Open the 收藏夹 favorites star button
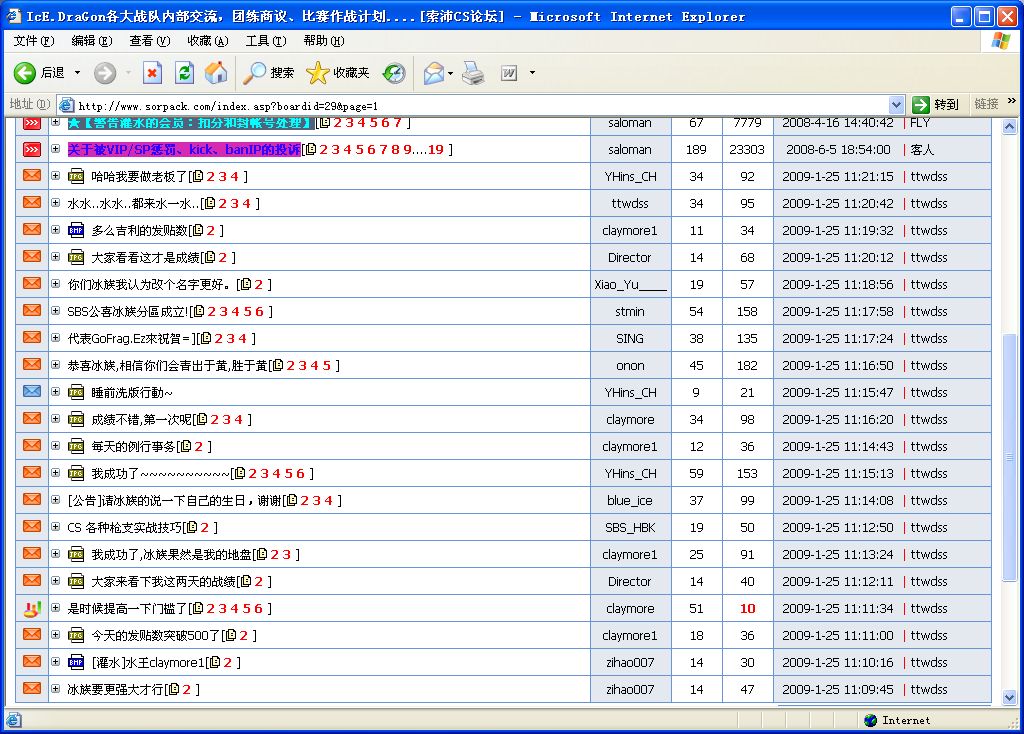 tap(338, 73)
